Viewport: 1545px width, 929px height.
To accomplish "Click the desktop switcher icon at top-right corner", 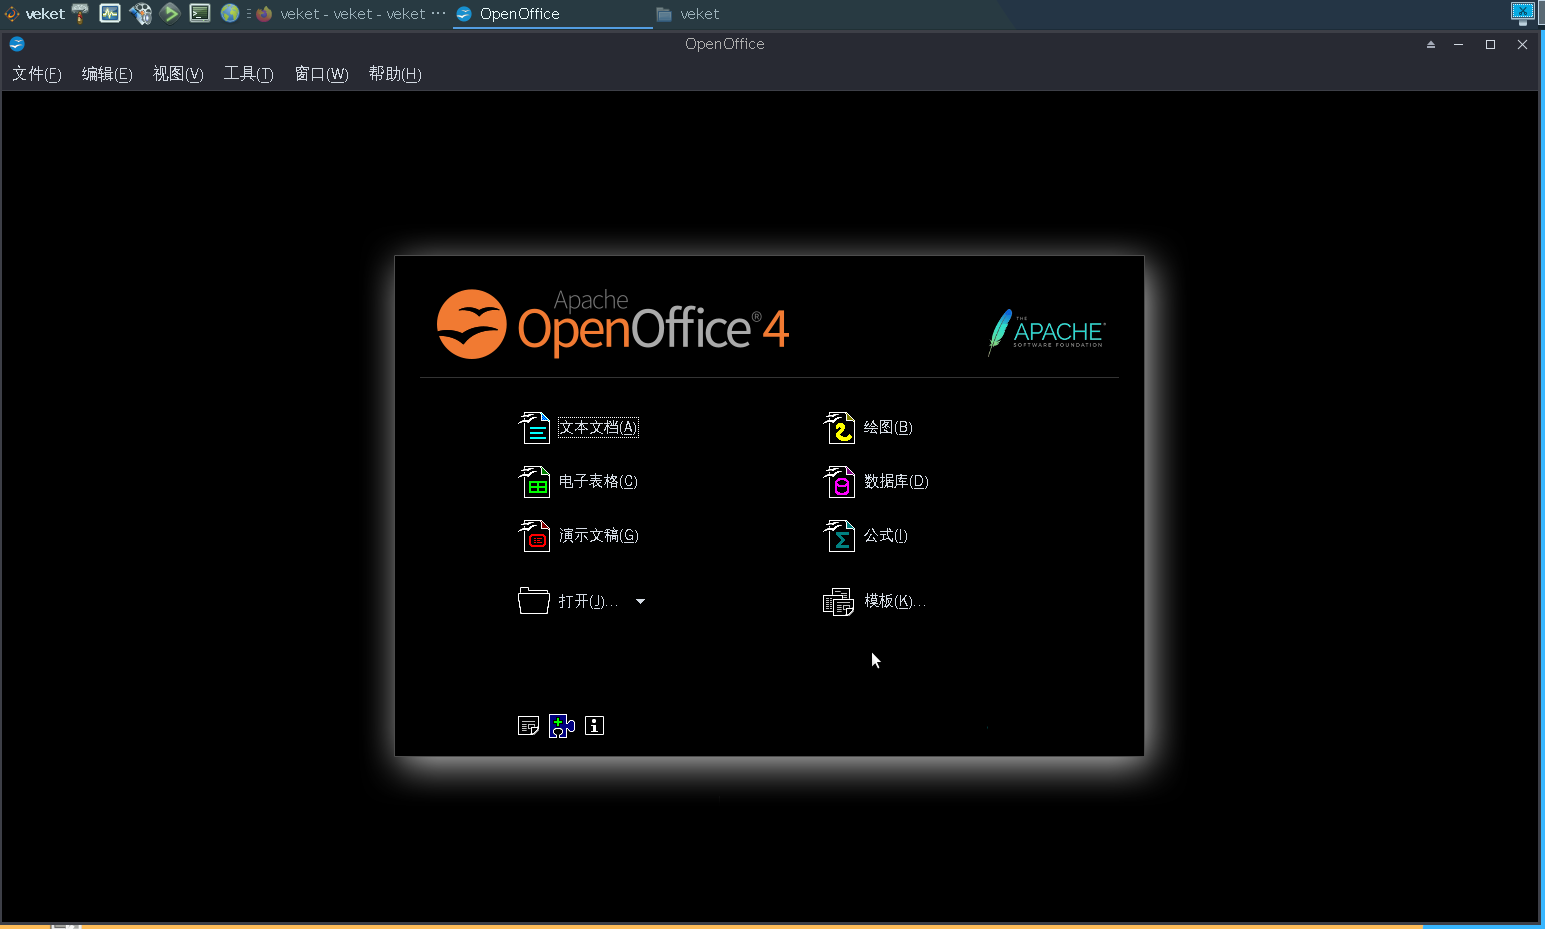I will (1522, 12).
